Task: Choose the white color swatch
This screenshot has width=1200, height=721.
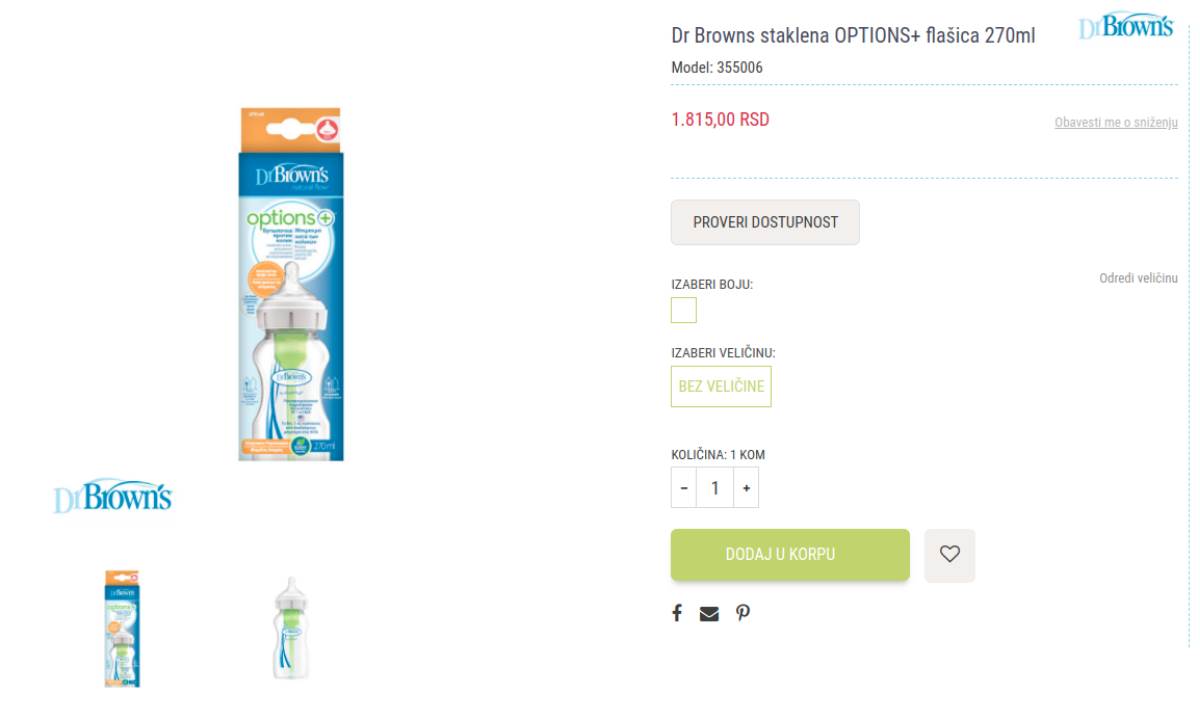Action: point(684,310)
